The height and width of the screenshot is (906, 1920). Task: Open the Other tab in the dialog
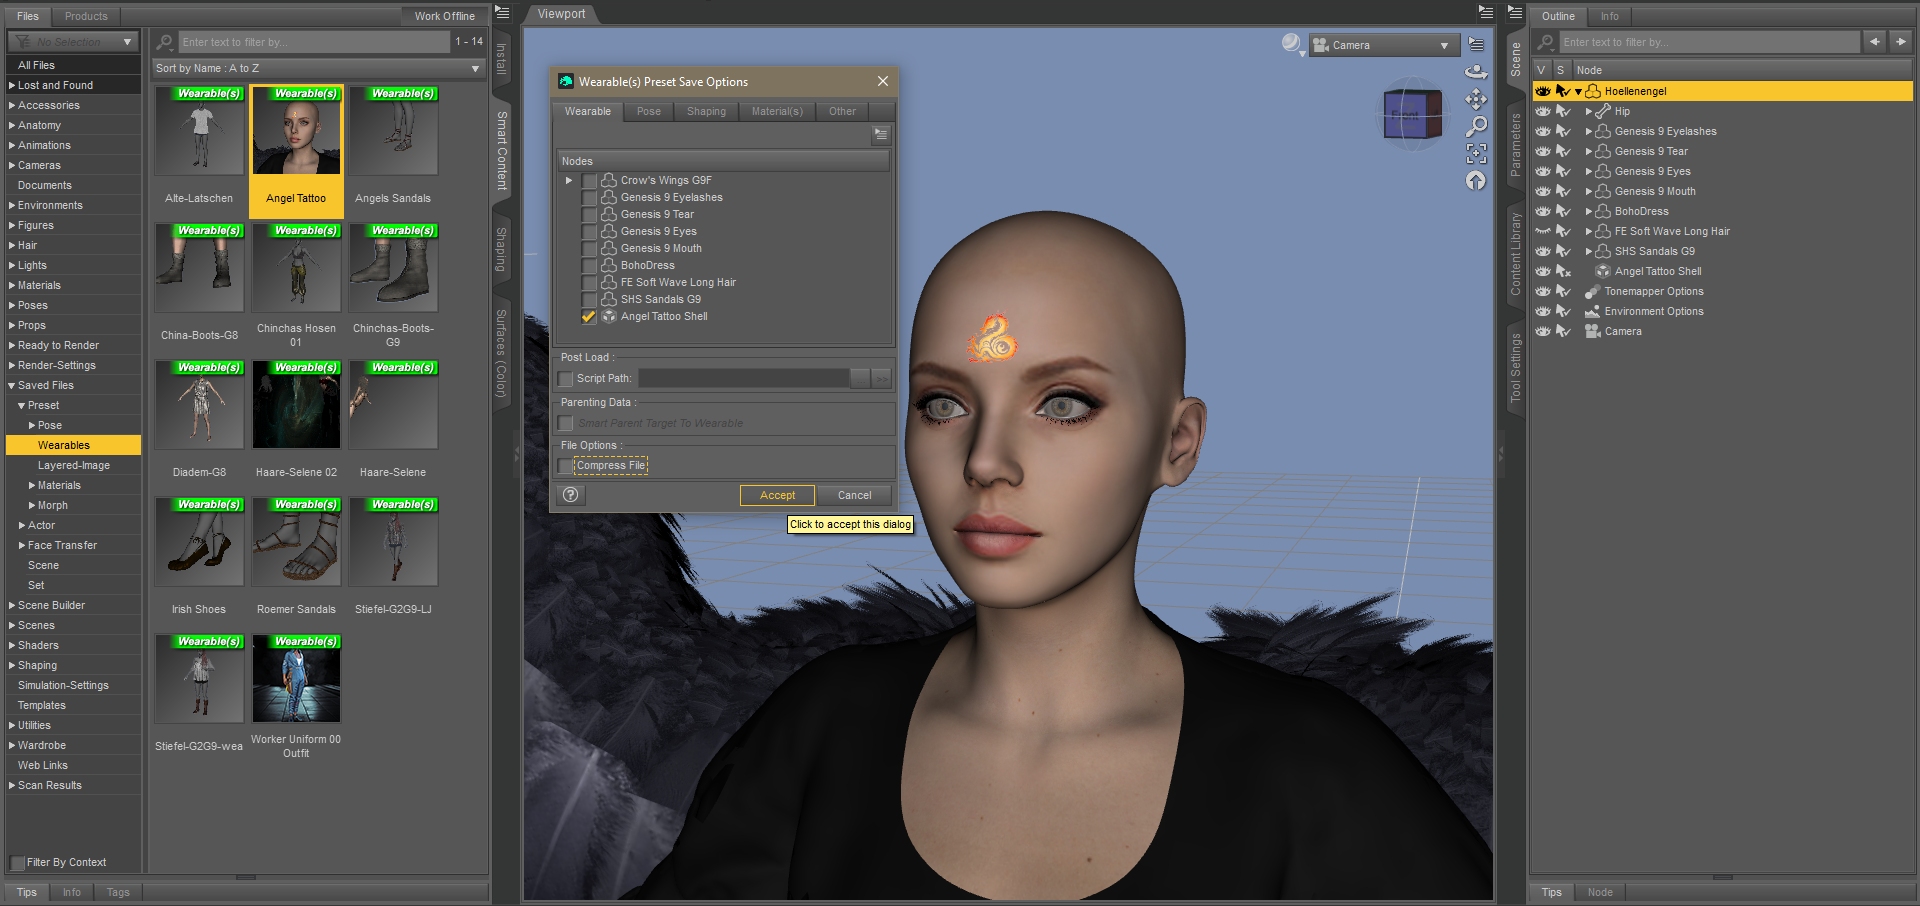pos(842,111)
